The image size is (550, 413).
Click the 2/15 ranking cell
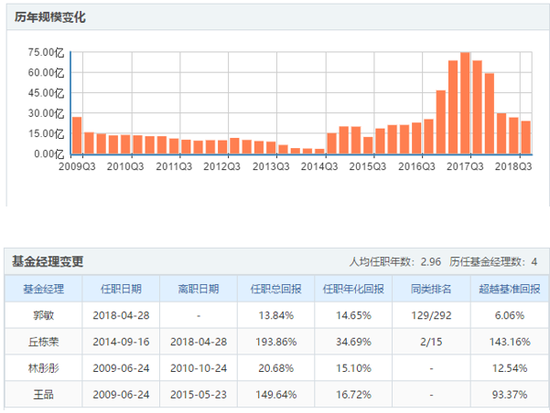[x=431, y=342]
